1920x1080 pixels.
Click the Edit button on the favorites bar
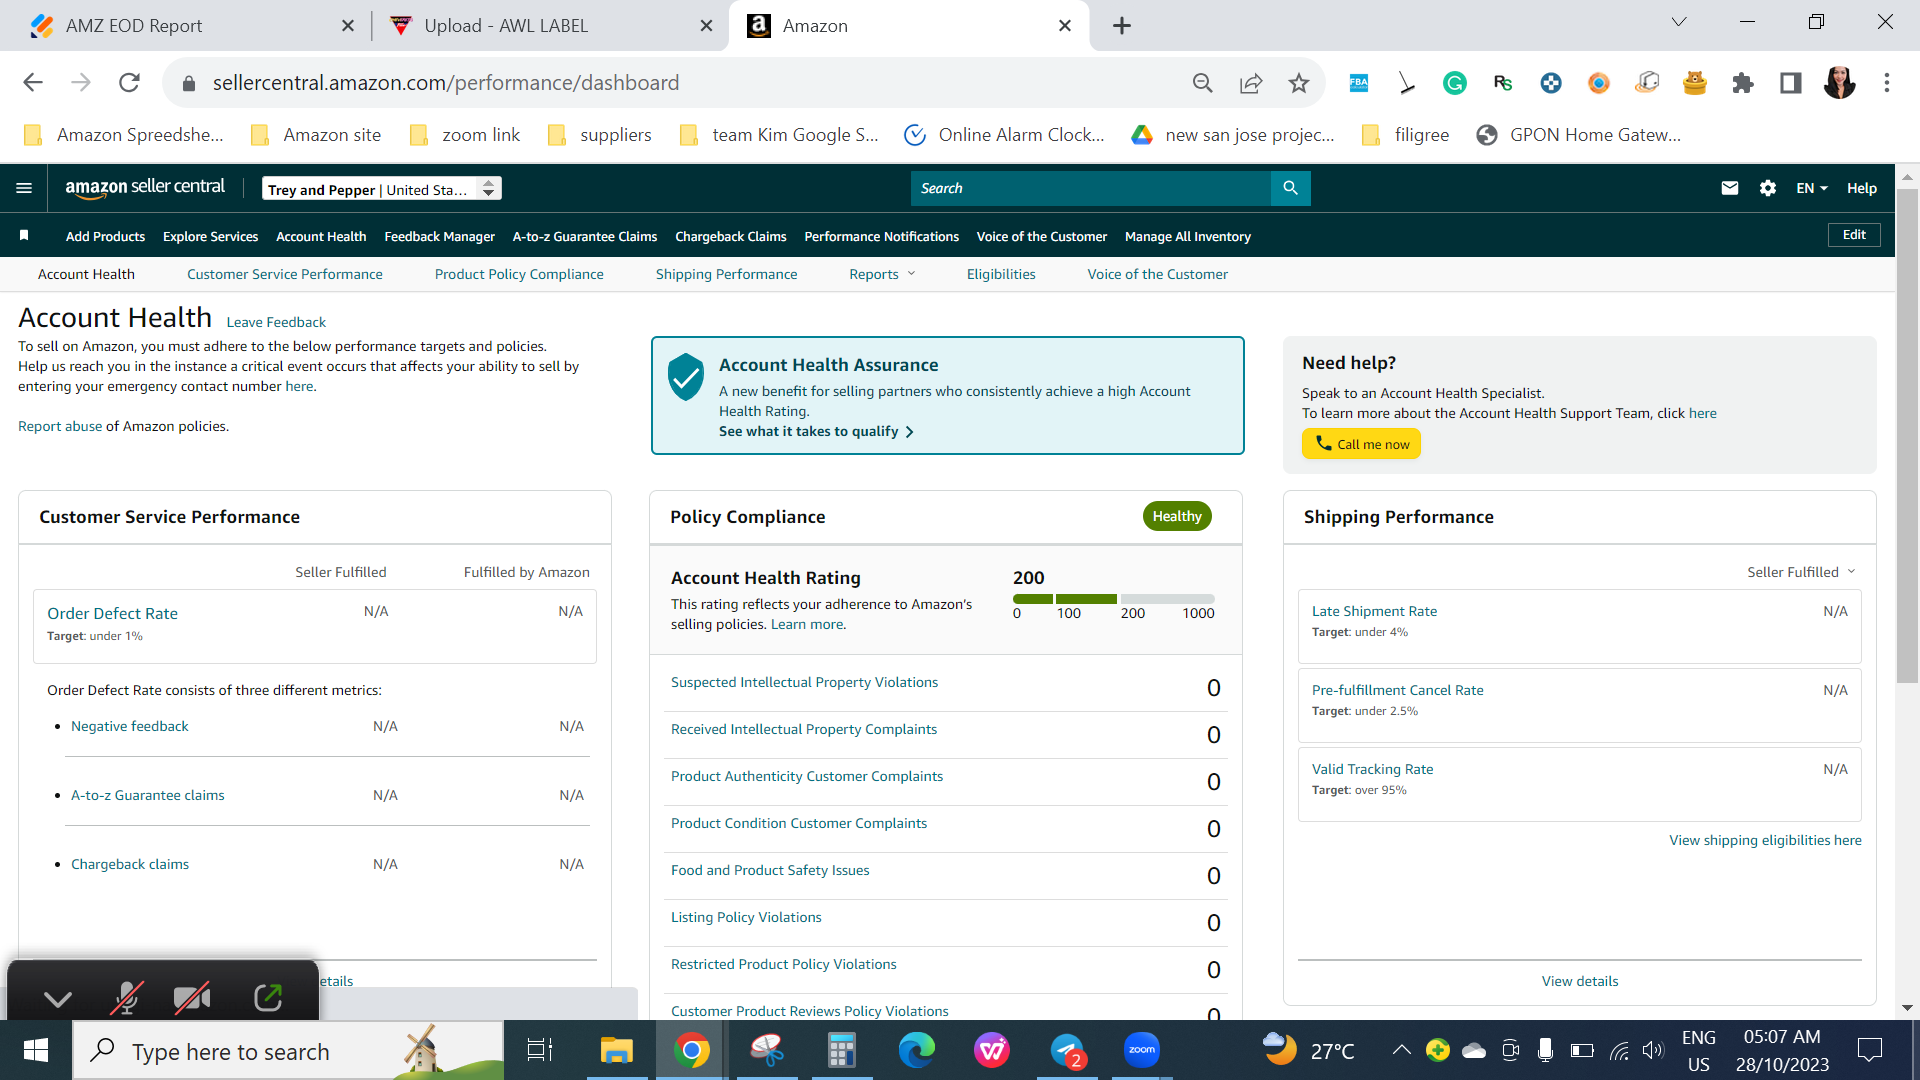coord(1854,235)
